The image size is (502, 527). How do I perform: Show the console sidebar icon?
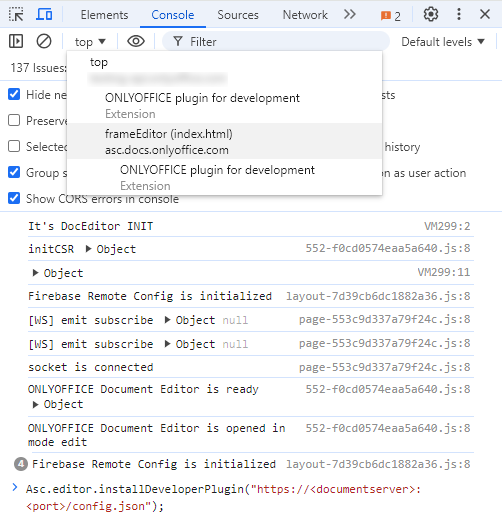pyautogui.click(x=16, y=41)
